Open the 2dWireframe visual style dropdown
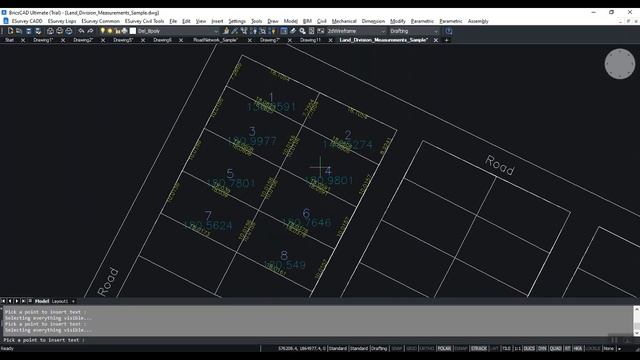Image resolution: width=640 pixels, height=360 pixels. (356, 31)
